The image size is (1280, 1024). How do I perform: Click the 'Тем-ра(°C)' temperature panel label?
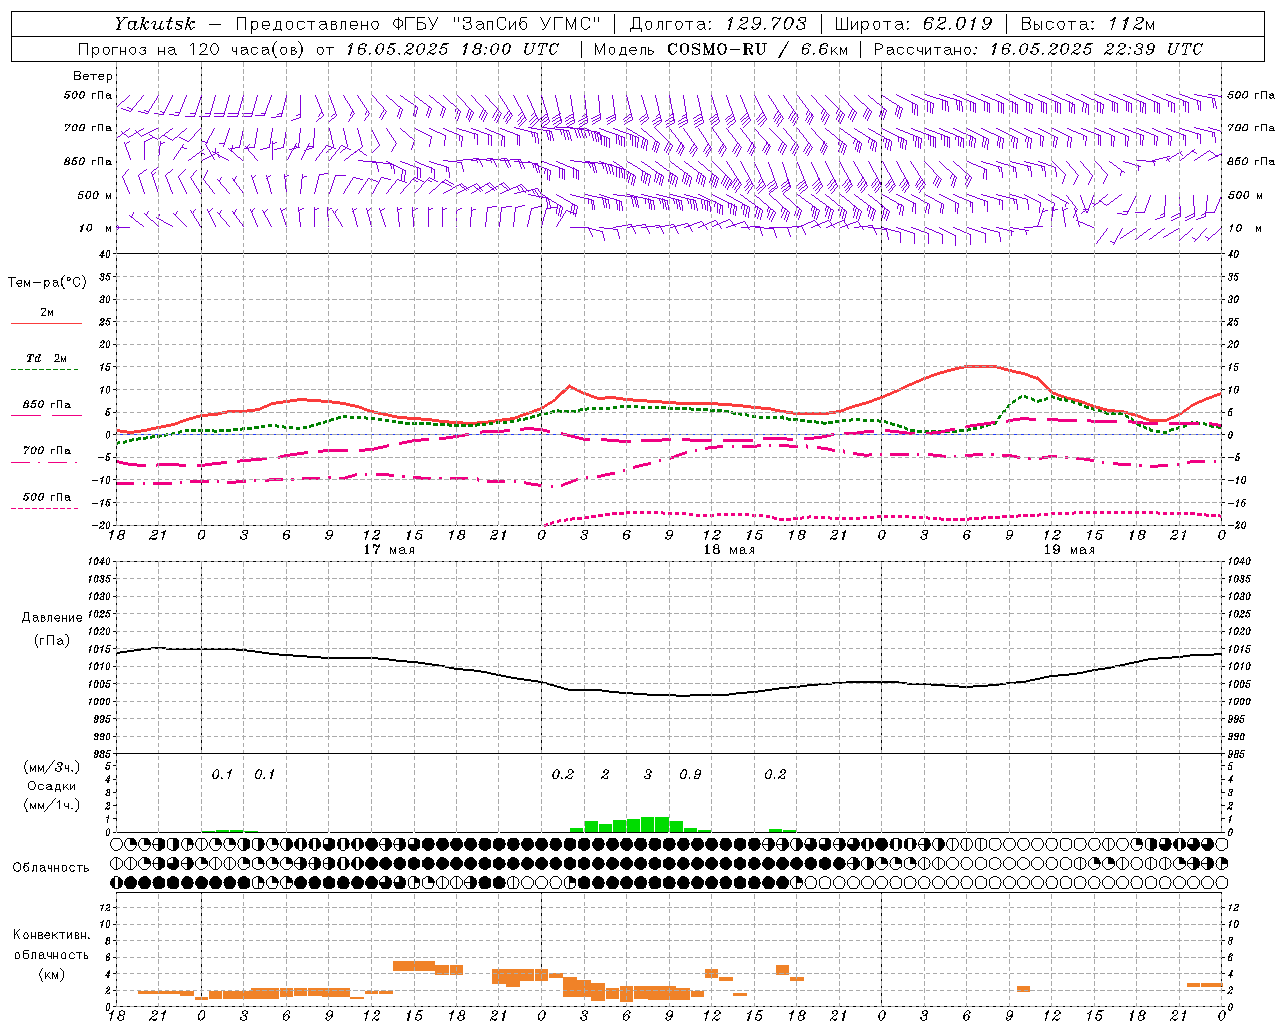(x=47, y=283)
